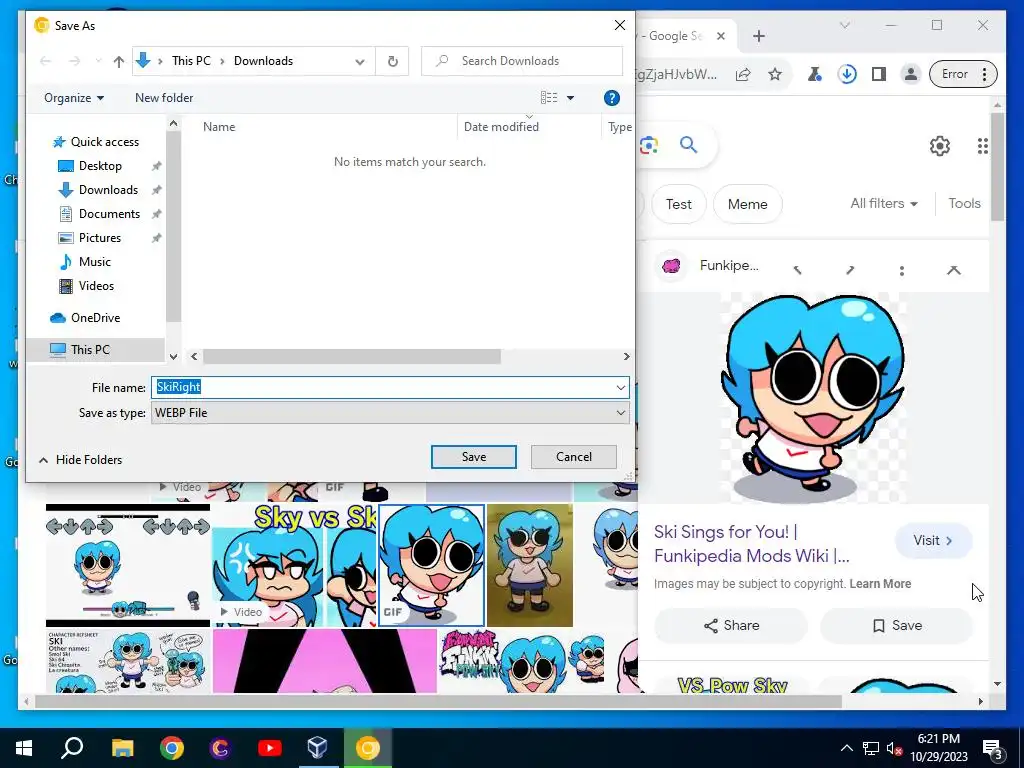Open Chrome Labs flask icon

(x=814, y=74)
